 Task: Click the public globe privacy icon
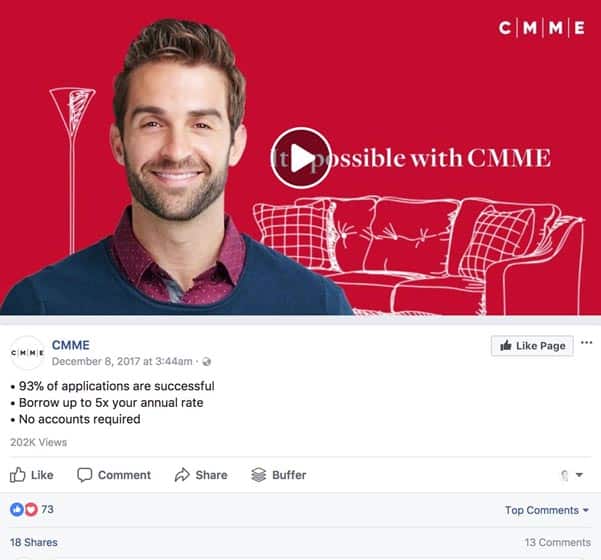click(x=207, y=361)
